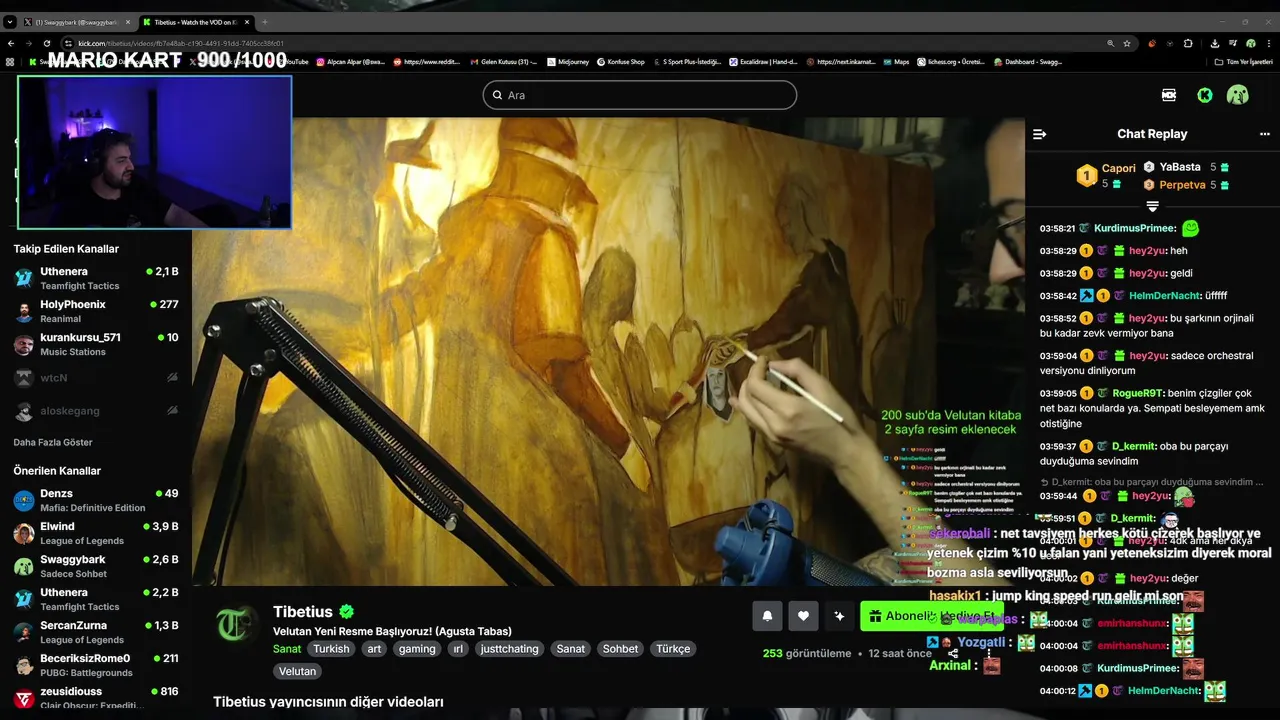Select the Turkish tag
This screenshot has height=720, width=1280.
[331, 649]
